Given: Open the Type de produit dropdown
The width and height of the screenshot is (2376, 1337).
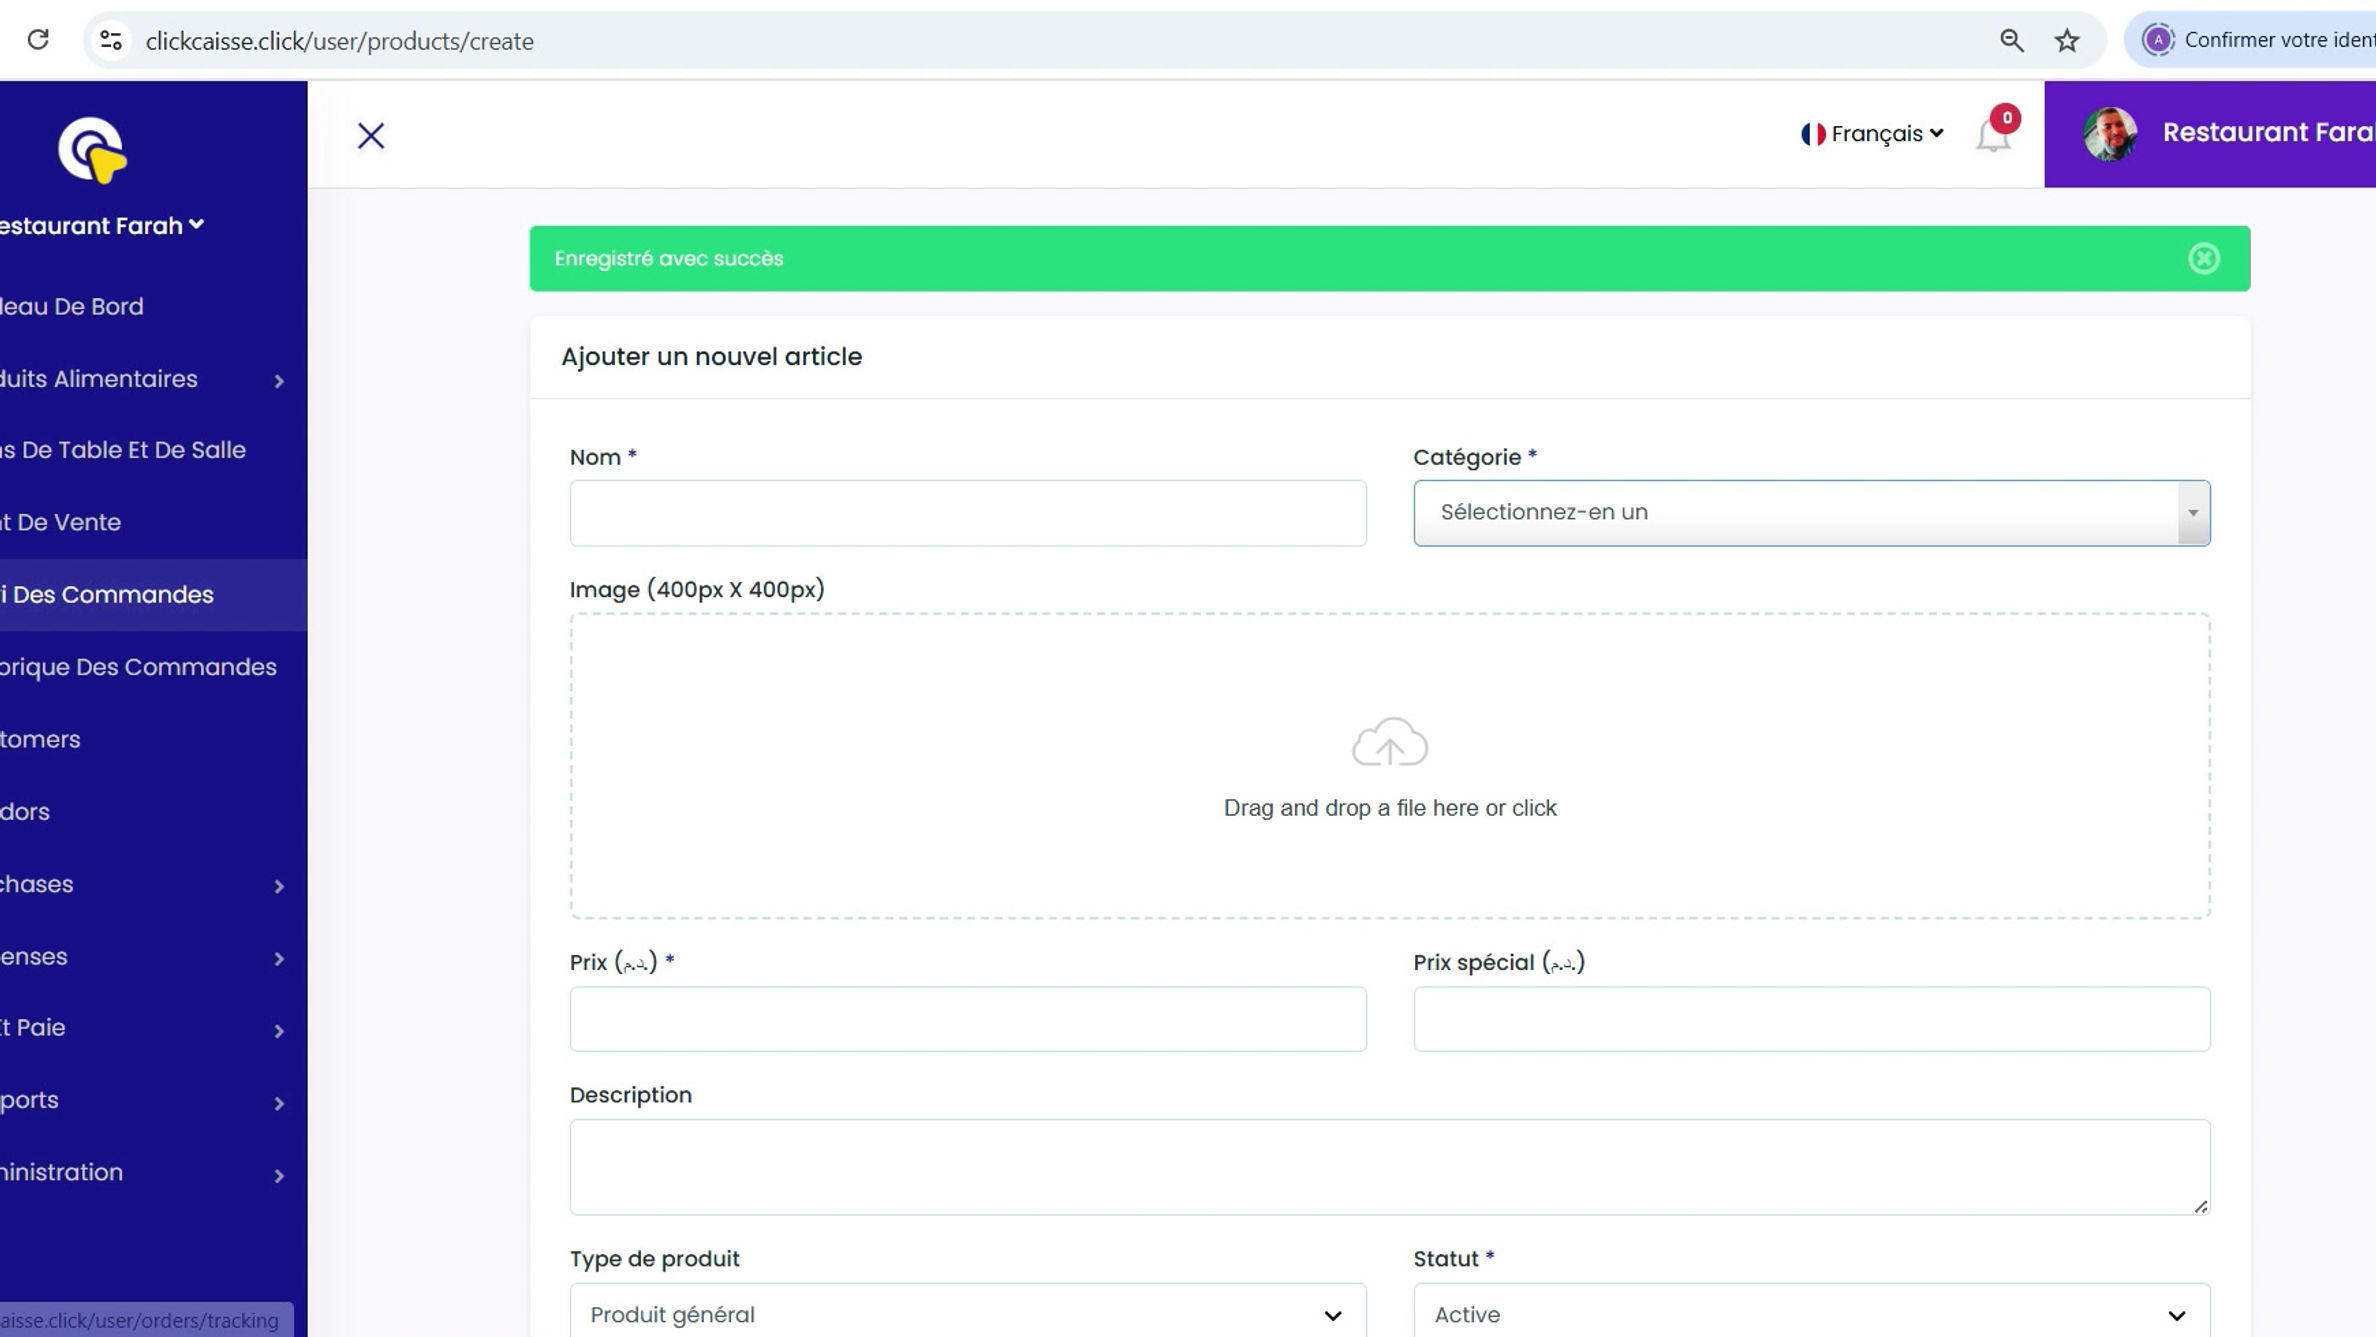Looking at the screenshot, I should click(x=967, y=1314).
